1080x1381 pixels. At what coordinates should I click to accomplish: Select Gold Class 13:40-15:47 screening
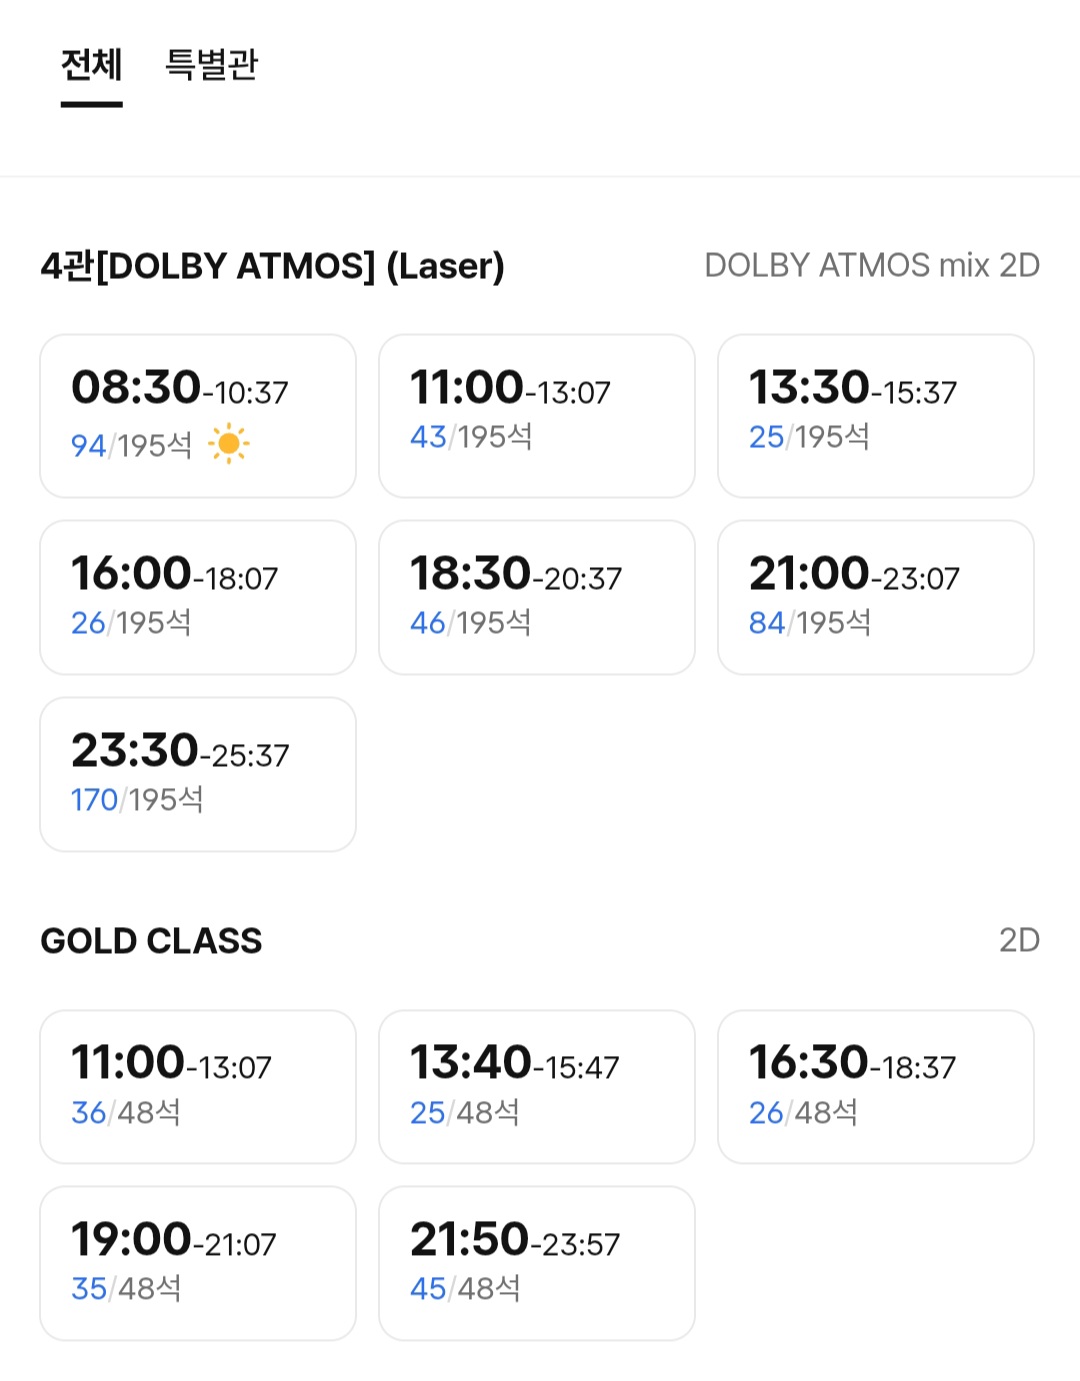[537, 1087]
